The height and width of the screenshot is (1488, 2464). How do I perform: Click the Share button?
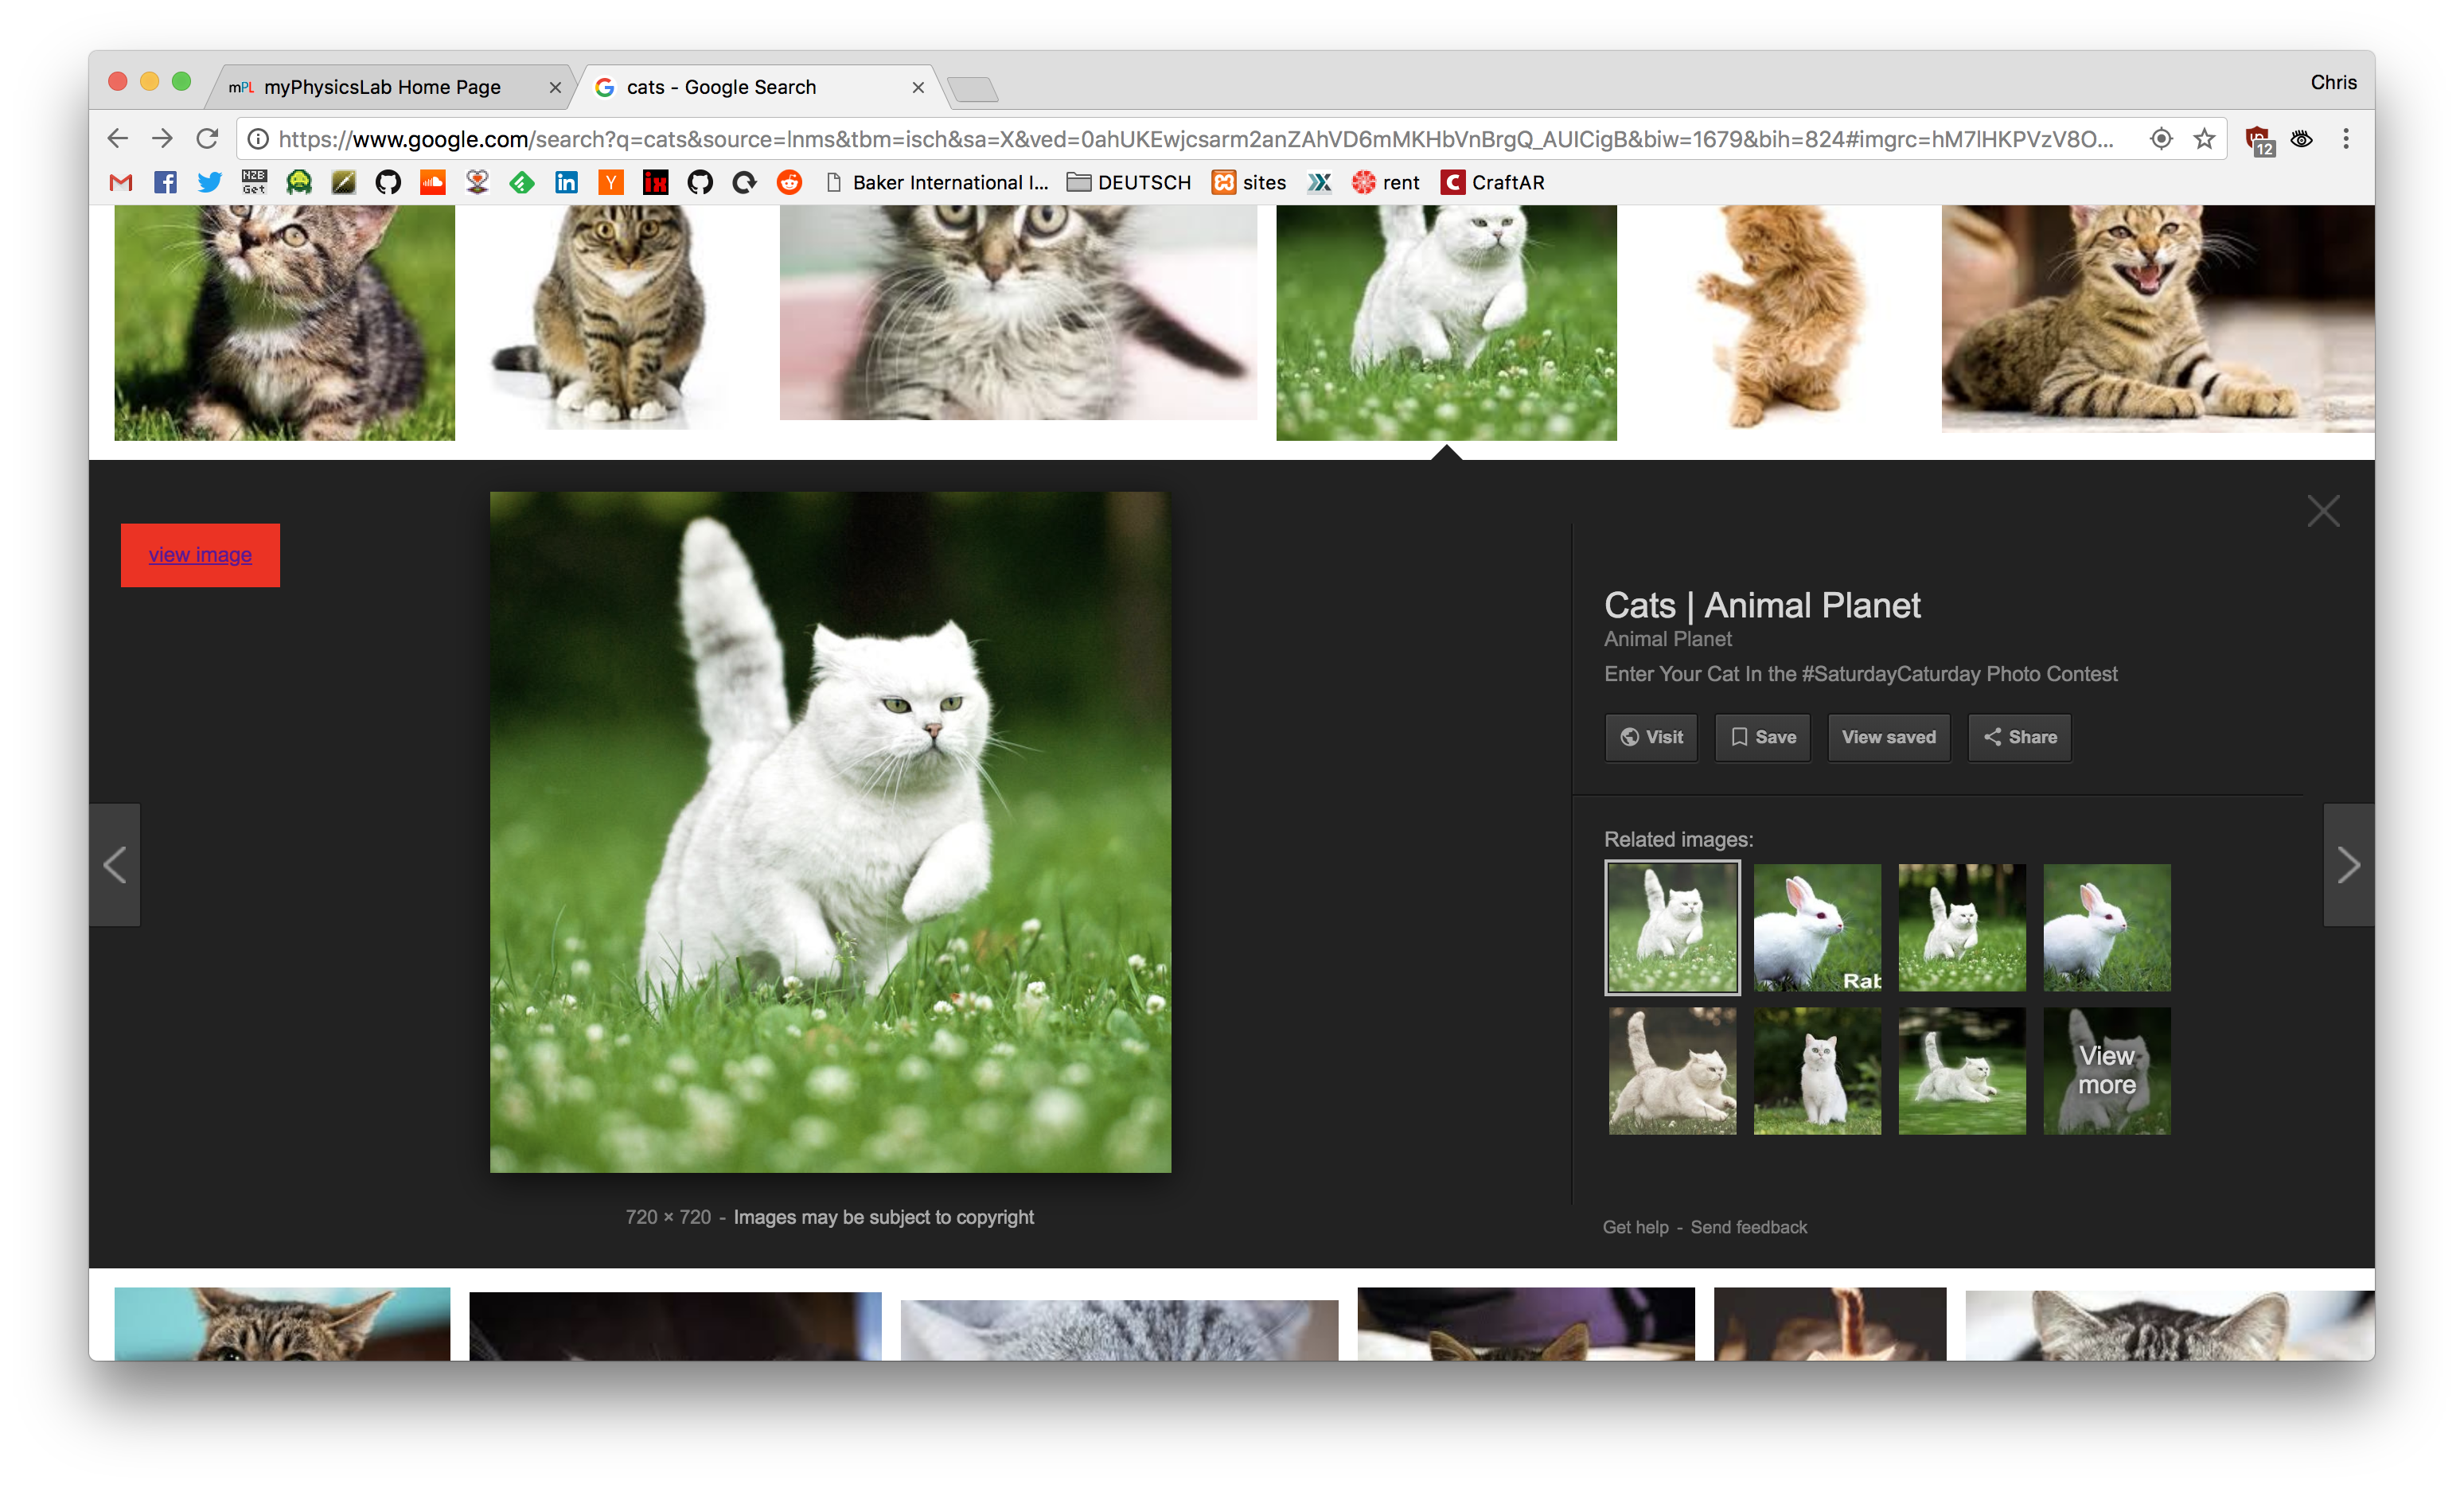(2019, 737)
